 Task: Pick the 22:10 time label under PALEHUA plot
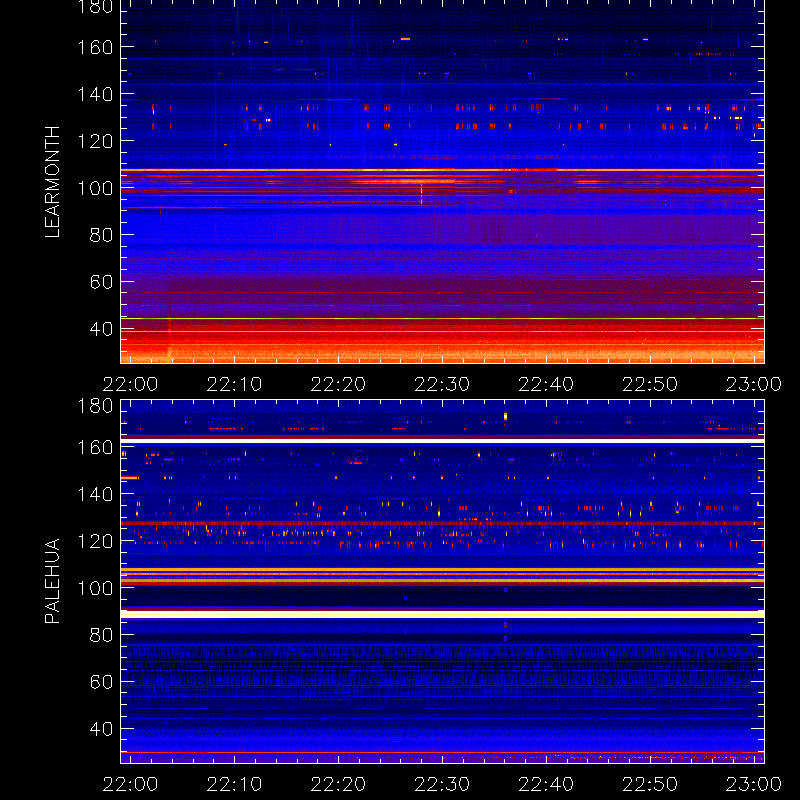click(234, 784)
